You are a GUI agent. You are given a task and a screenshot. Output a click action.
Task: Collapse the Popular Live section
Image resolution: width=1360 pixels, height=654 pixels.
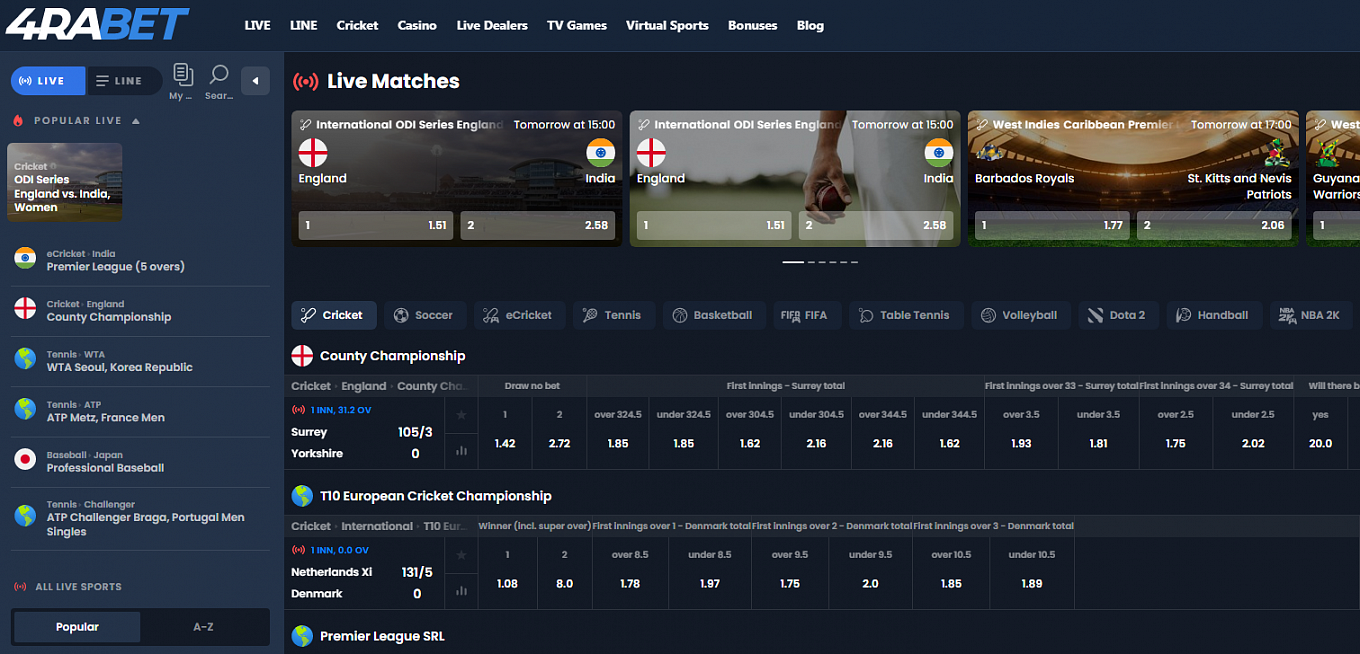coord(136,121)
